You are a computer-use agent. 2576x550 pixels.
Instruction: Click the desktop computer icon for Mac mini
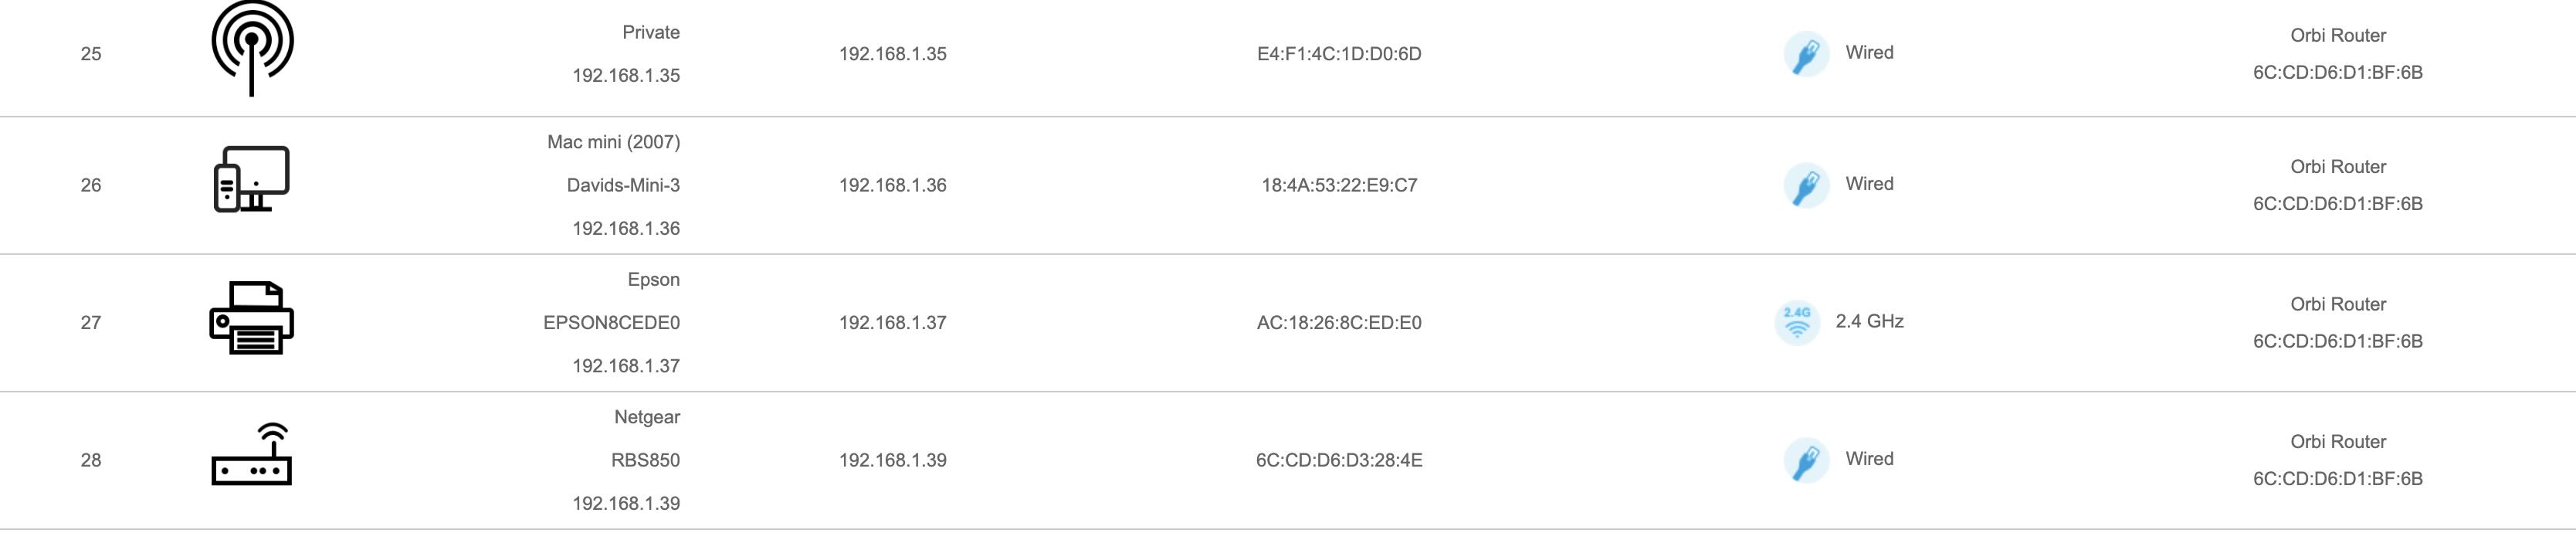[252, 180]
